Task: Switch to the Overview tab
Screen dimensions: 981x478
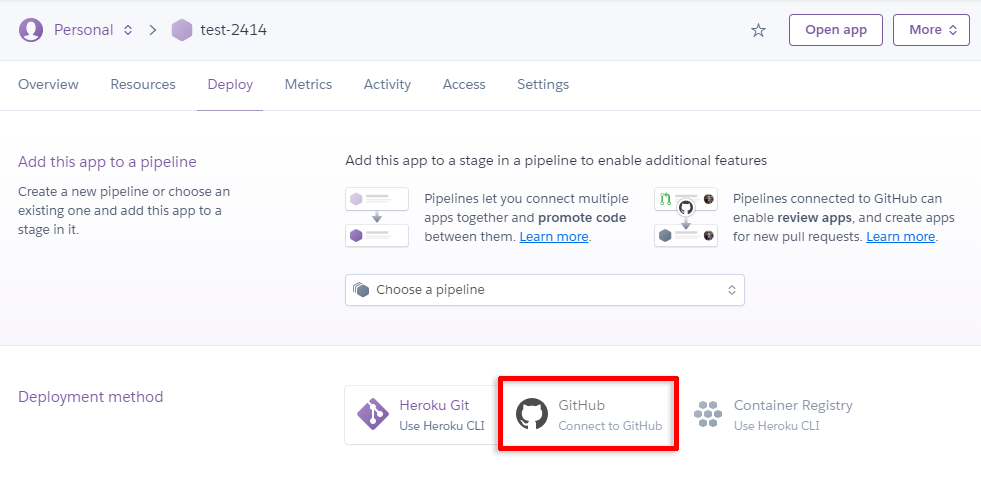Action: click(48, 84)
